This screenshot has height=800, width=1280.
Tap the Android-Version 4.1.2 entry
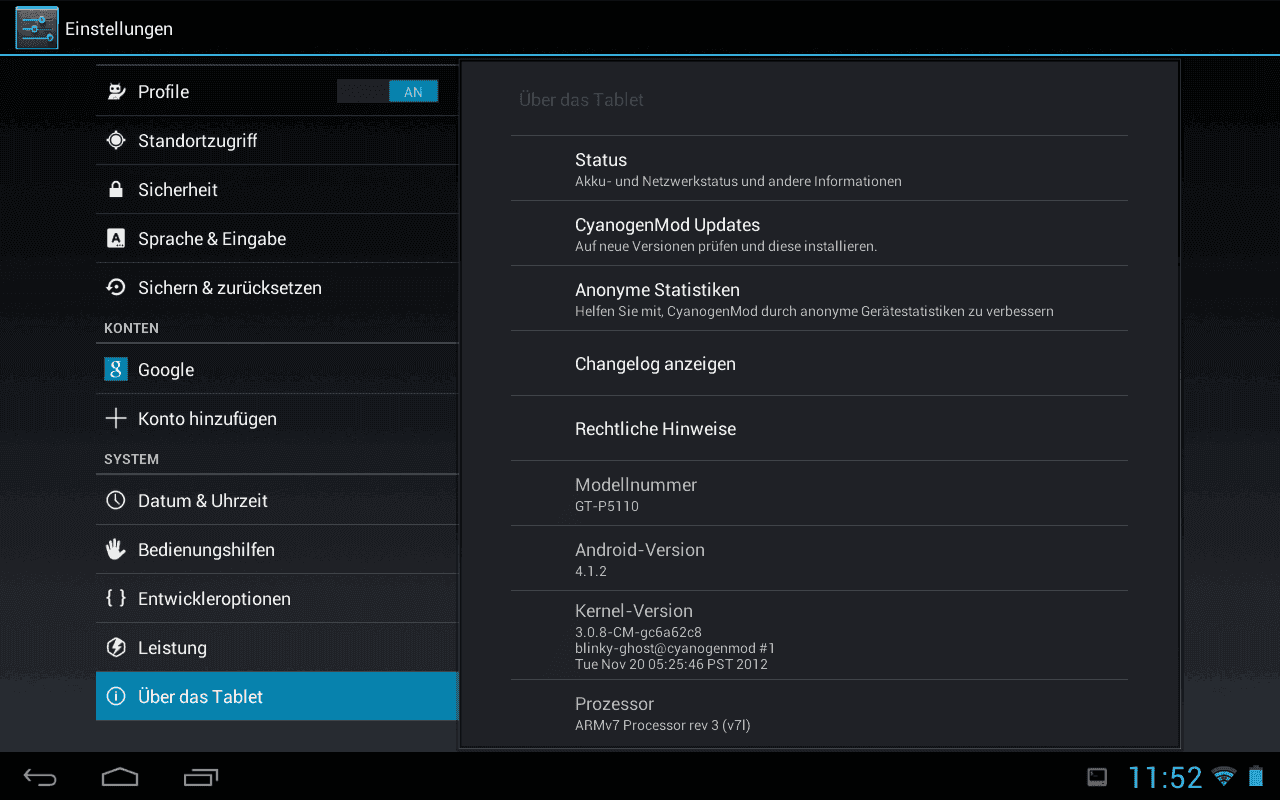coord(819,559)
